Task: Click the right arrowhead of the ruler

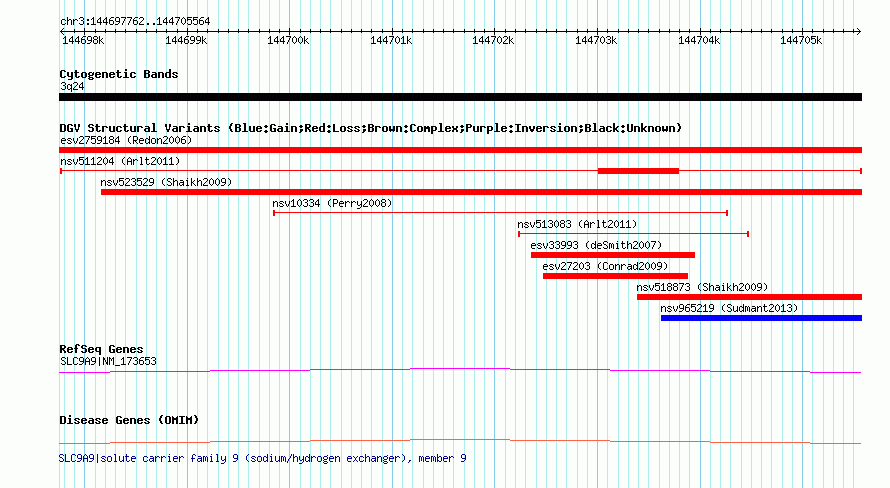Action: click(859, 31)
